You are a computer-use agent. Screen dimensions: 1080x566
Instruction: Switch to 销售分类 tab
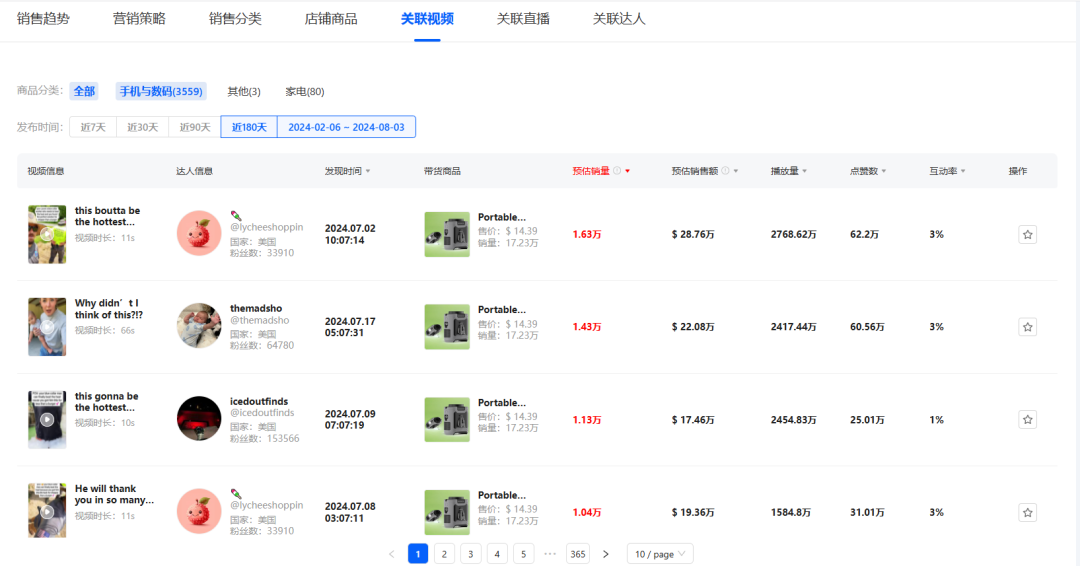235,19
